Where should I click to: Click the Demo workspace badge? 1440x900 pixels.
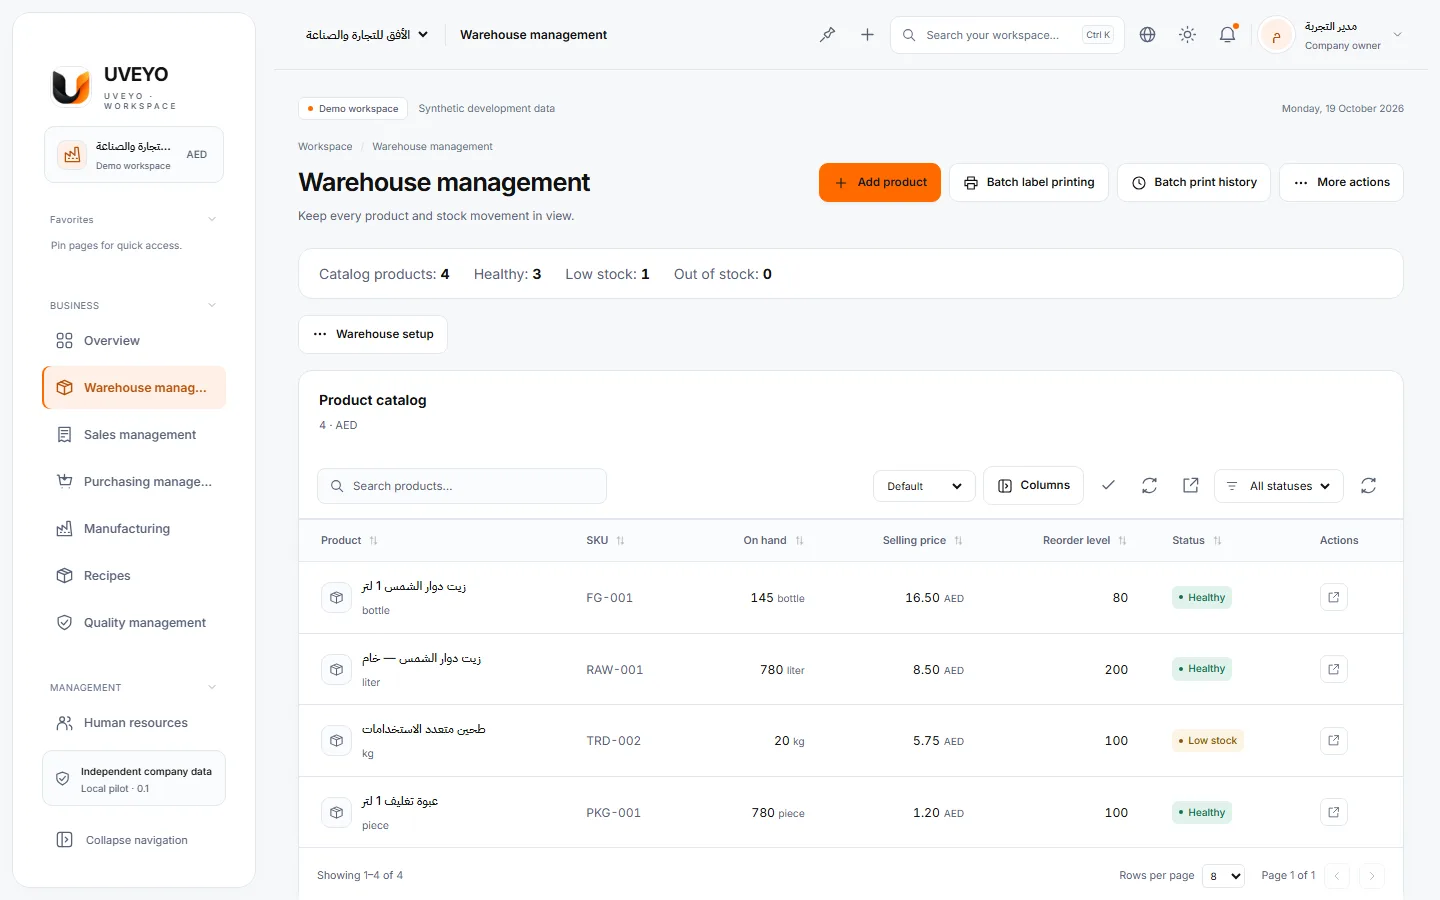click(353, 109)
